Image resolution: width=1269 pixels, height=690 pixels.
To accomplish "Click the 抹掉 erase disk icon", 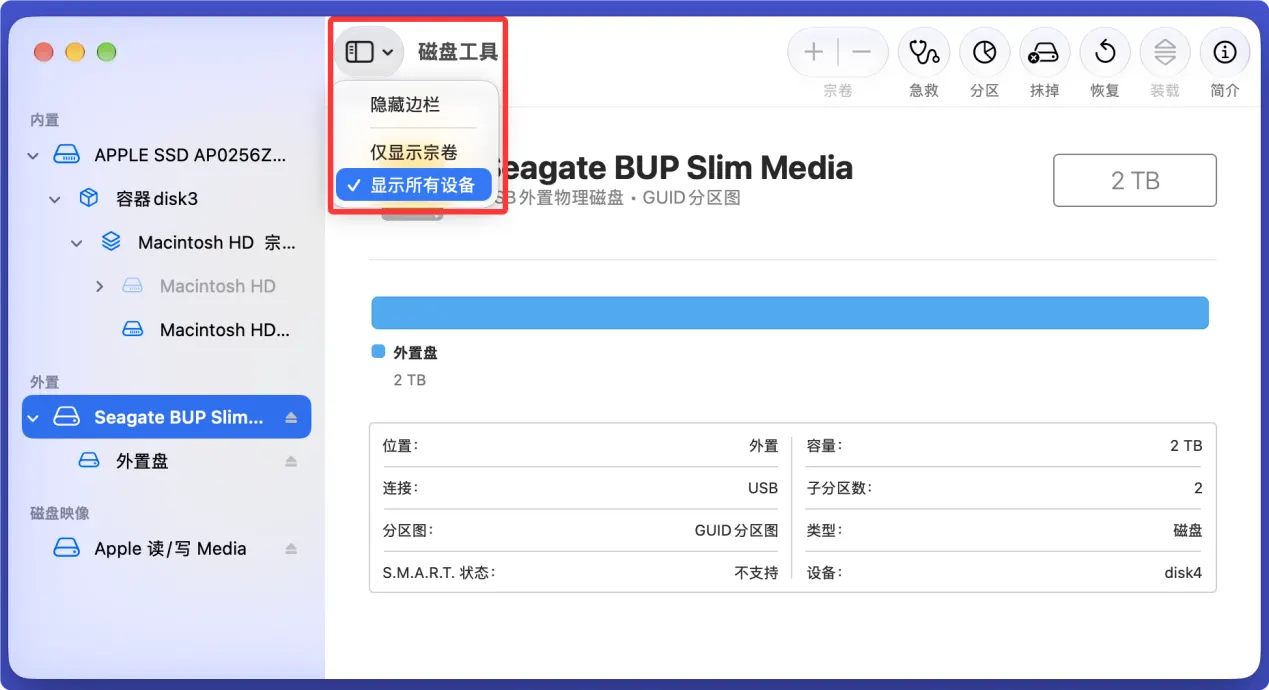I will point(1044,52).
